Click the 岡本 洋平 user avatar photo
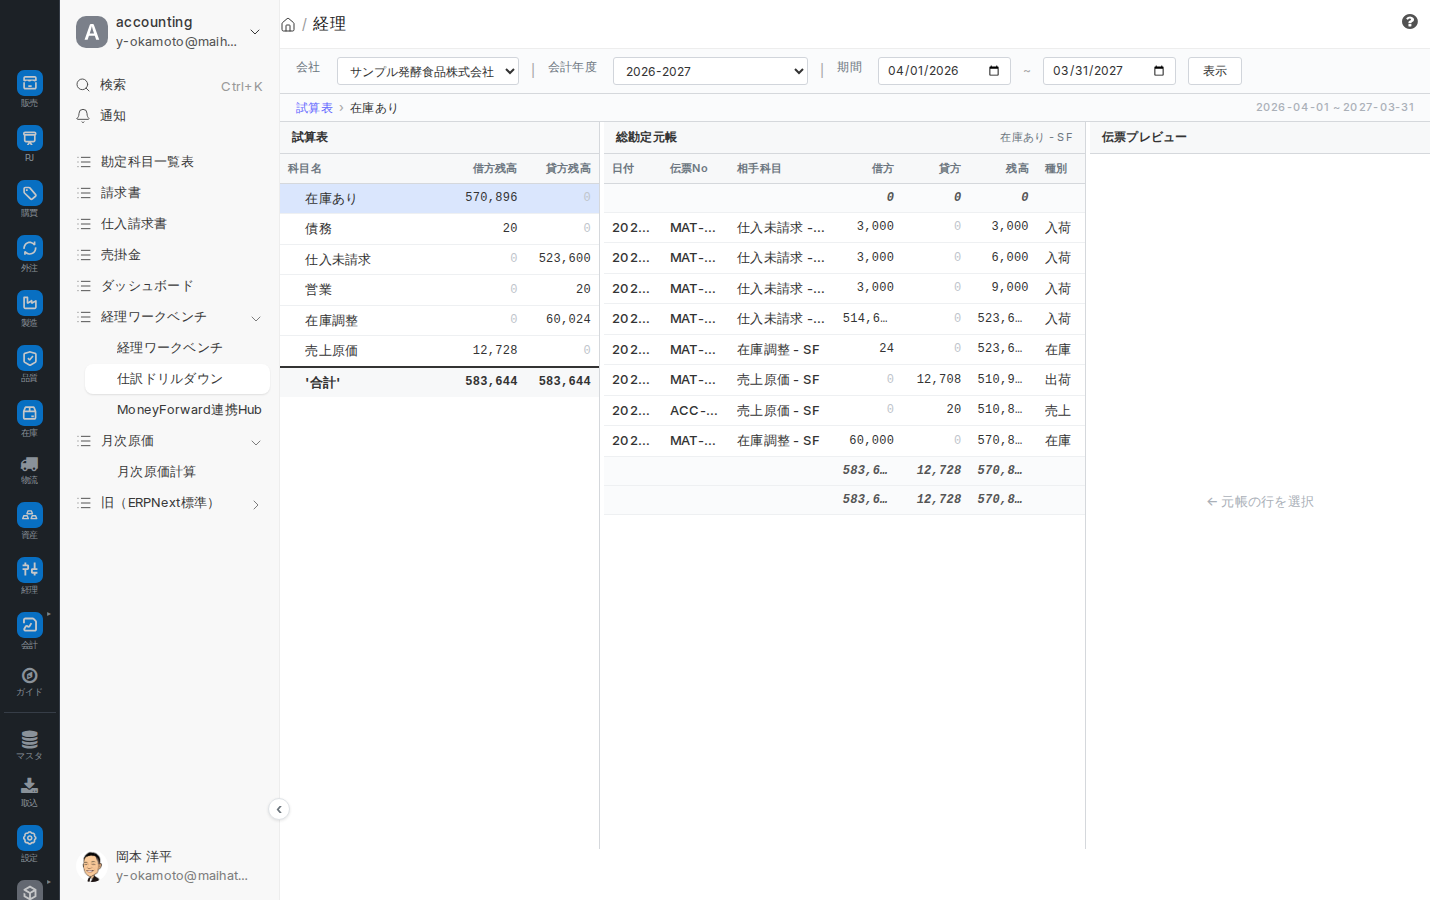Screen dimensions: 1440x900 pos(92,866)
